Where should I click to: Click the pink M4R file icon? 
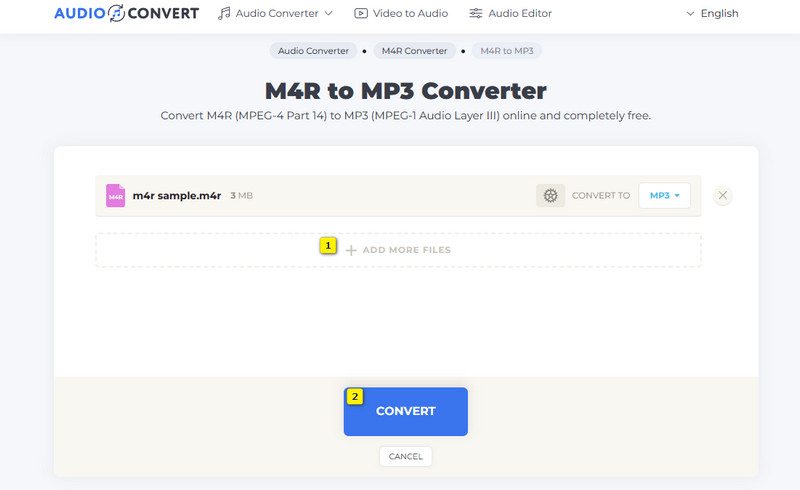click(115, 195)
